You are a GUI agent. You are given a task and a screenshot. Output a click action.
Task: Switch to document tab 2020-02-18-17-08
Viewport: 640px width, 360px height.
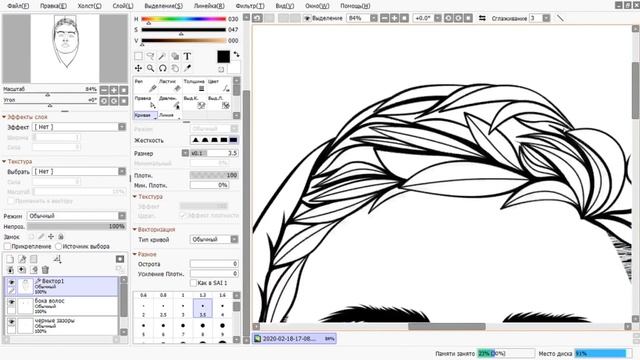coord(294,338)
